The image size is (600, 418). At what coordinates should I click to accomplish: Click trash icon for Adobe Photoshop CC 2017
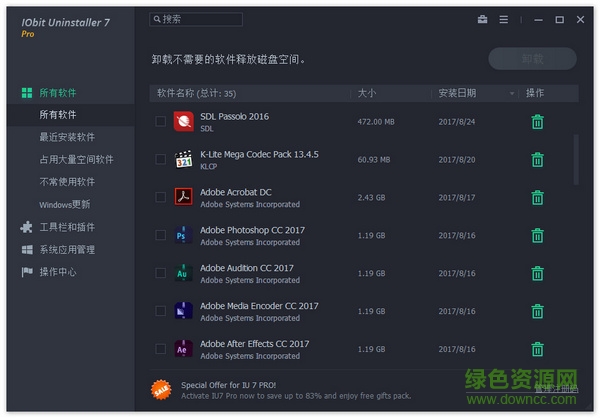[537, 236]
